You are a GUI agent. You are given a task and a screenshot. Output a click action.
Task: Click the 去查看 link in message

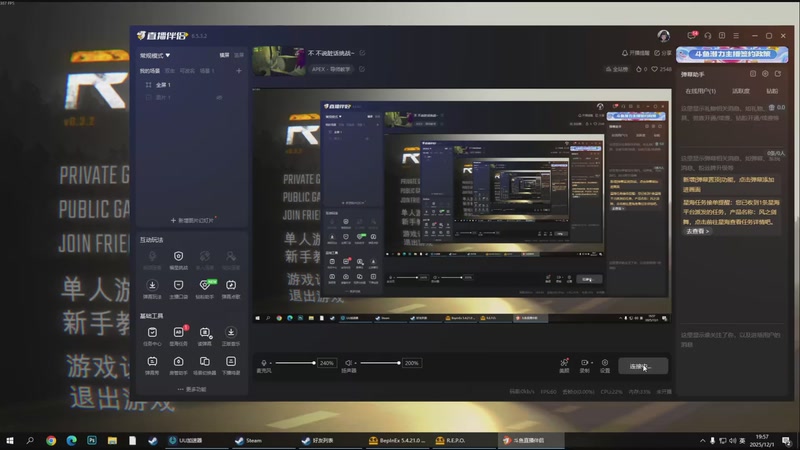point(697,231)
